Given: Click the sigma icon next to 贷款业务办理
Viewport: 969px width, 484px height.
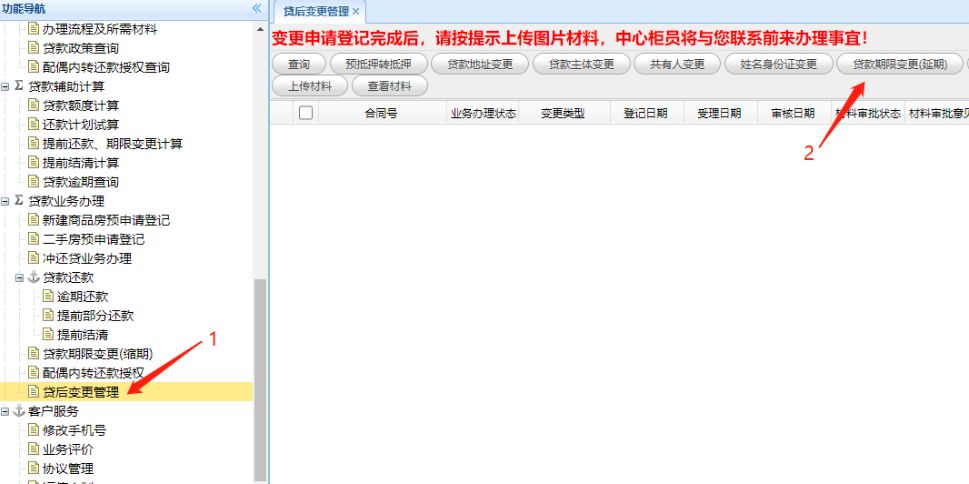Looking at the screenshot, I should pos(19,201).
